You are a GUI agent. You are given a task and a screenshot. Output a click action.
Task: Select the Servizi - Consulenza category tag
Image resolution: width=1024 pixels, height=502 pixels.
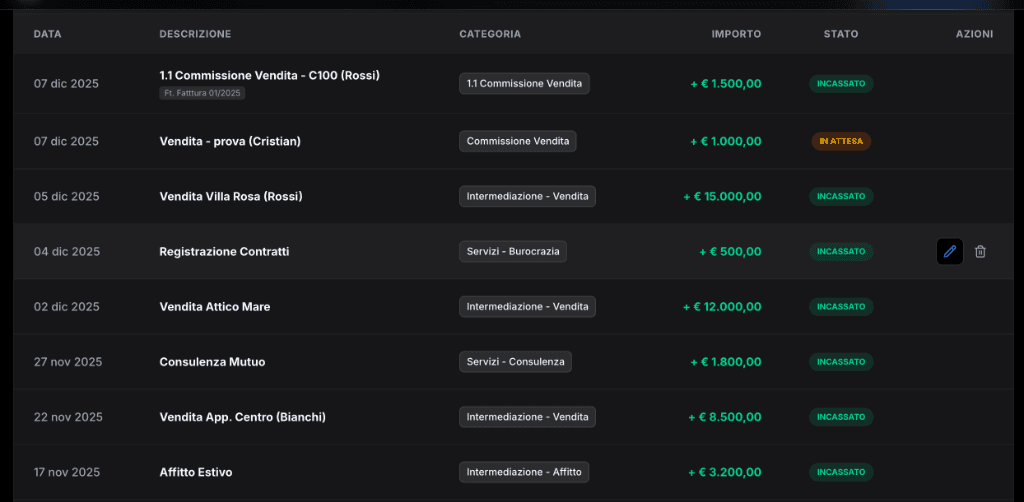[515, 362]
